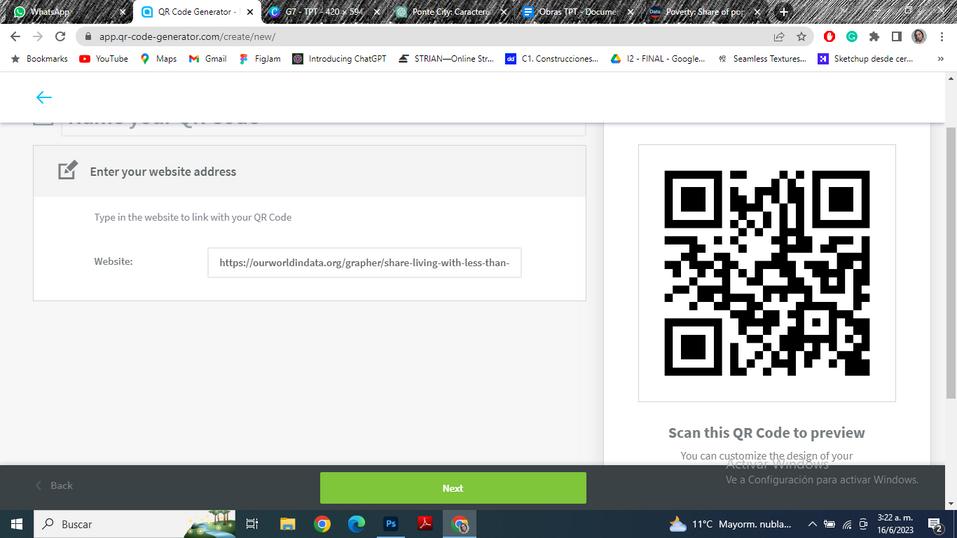Open notification center icon
The width and height of the screenshot is (957, 538).
[x=935, y=524]
